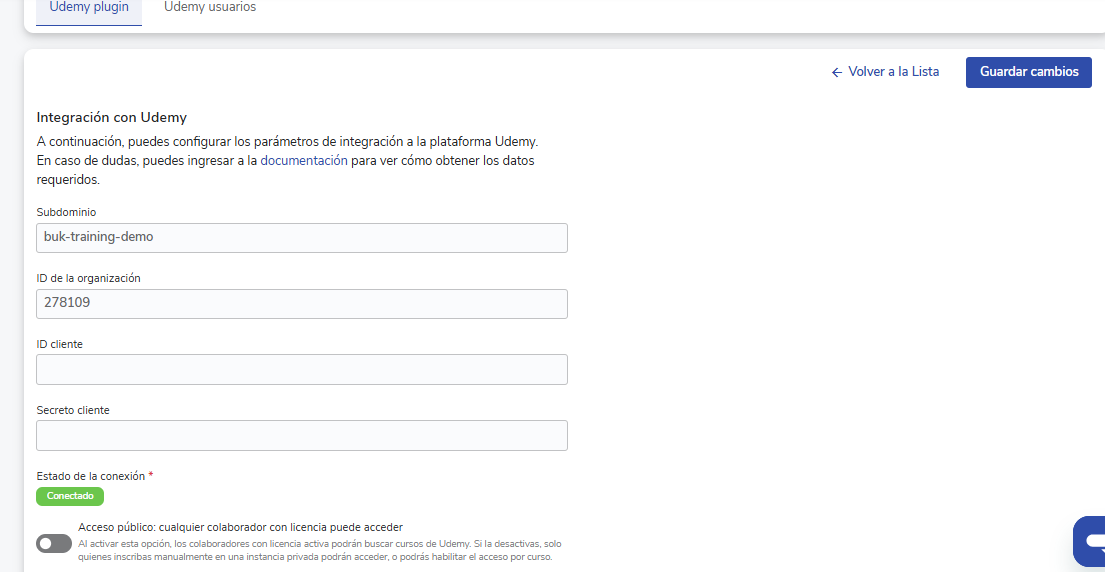
Task: Enable the Acceso público toggle switch
Action: 54,543
